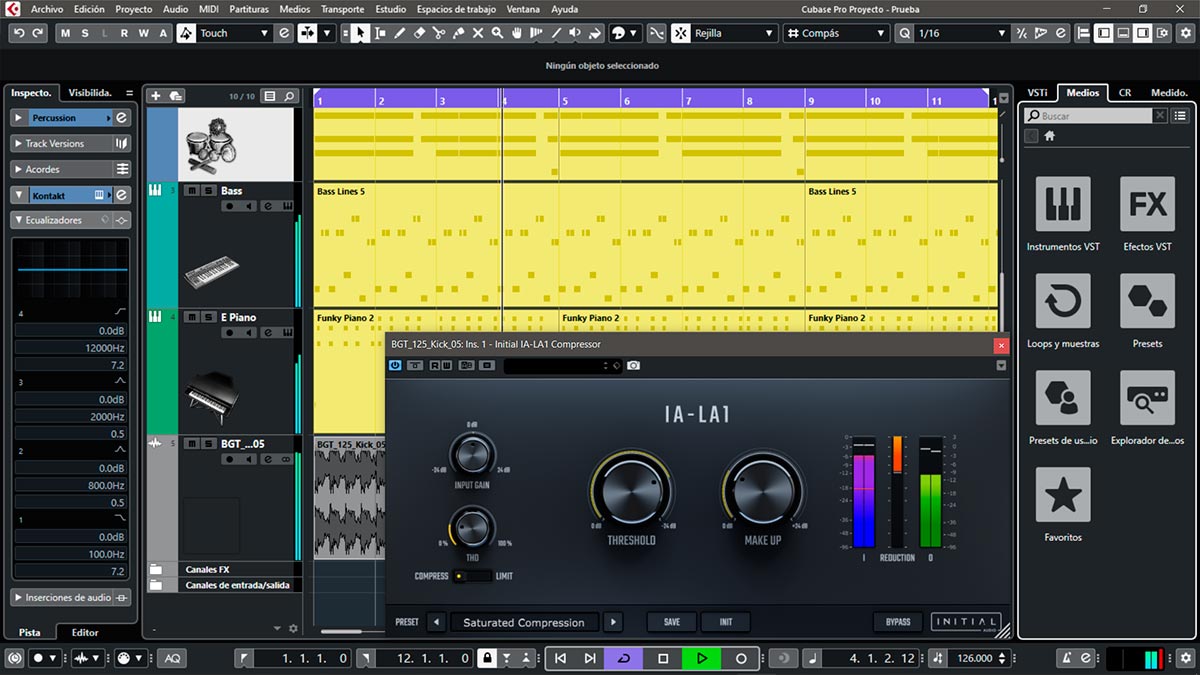The image size is (1200, 675).
Task: Open the Presets media tile
Action: tap(1147, 301)
